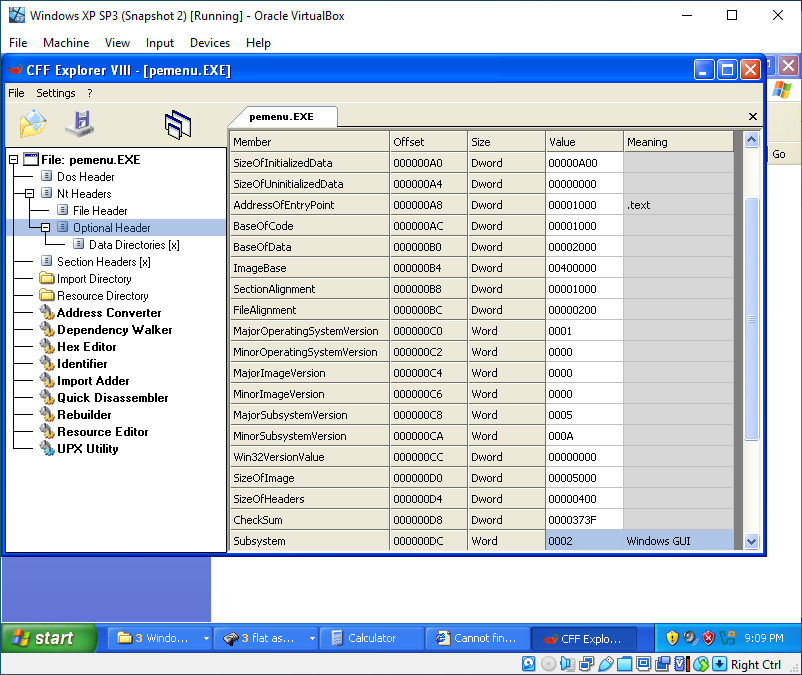
Task: Open the Cannot fin... taskbar button
Action: click(x=477, y=638)
